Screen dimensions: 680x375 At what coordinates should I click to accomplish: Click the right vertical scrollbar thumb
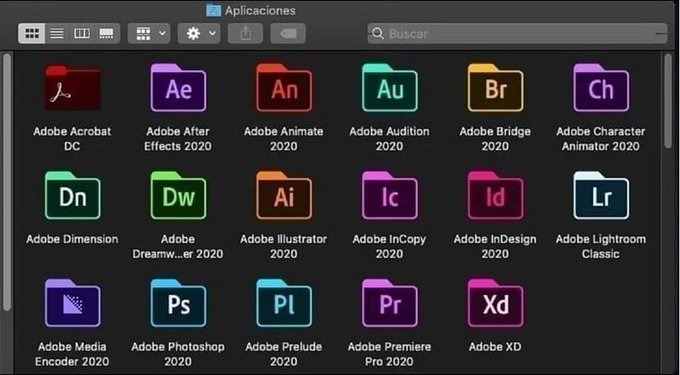pyautogui.click(x=668, y=102)
